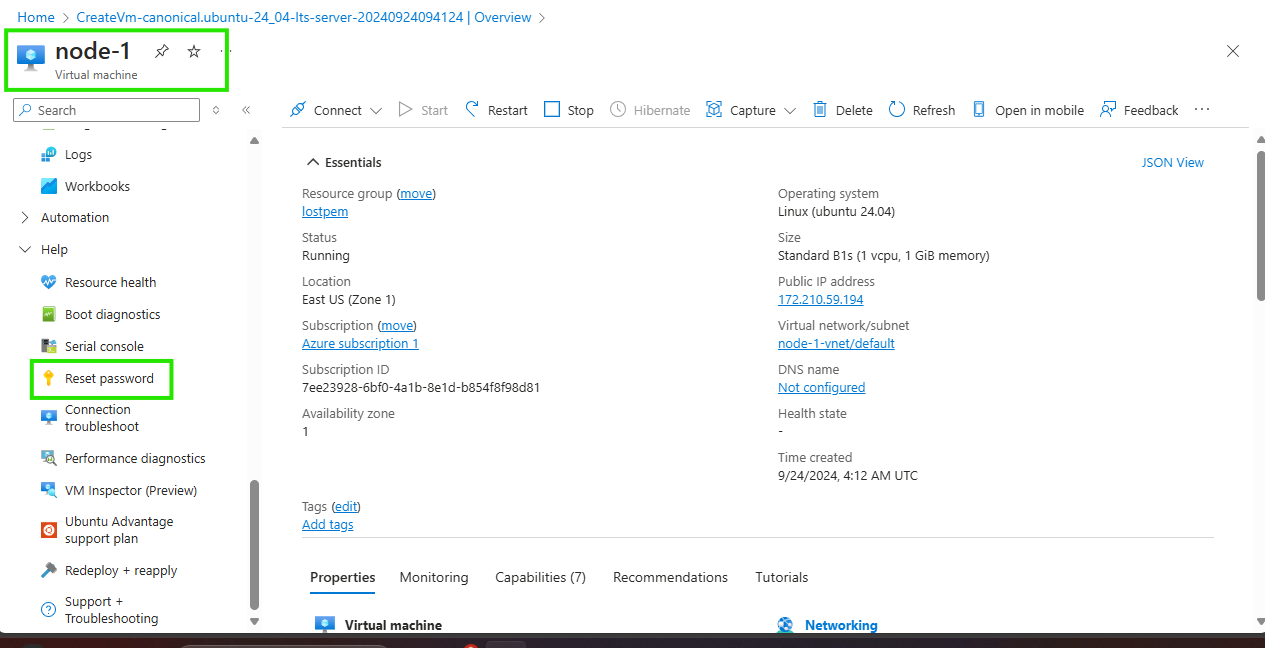Open Serial console from sidebar
The width and height of the screenshot is (1265, 648).
click(104, 346)
